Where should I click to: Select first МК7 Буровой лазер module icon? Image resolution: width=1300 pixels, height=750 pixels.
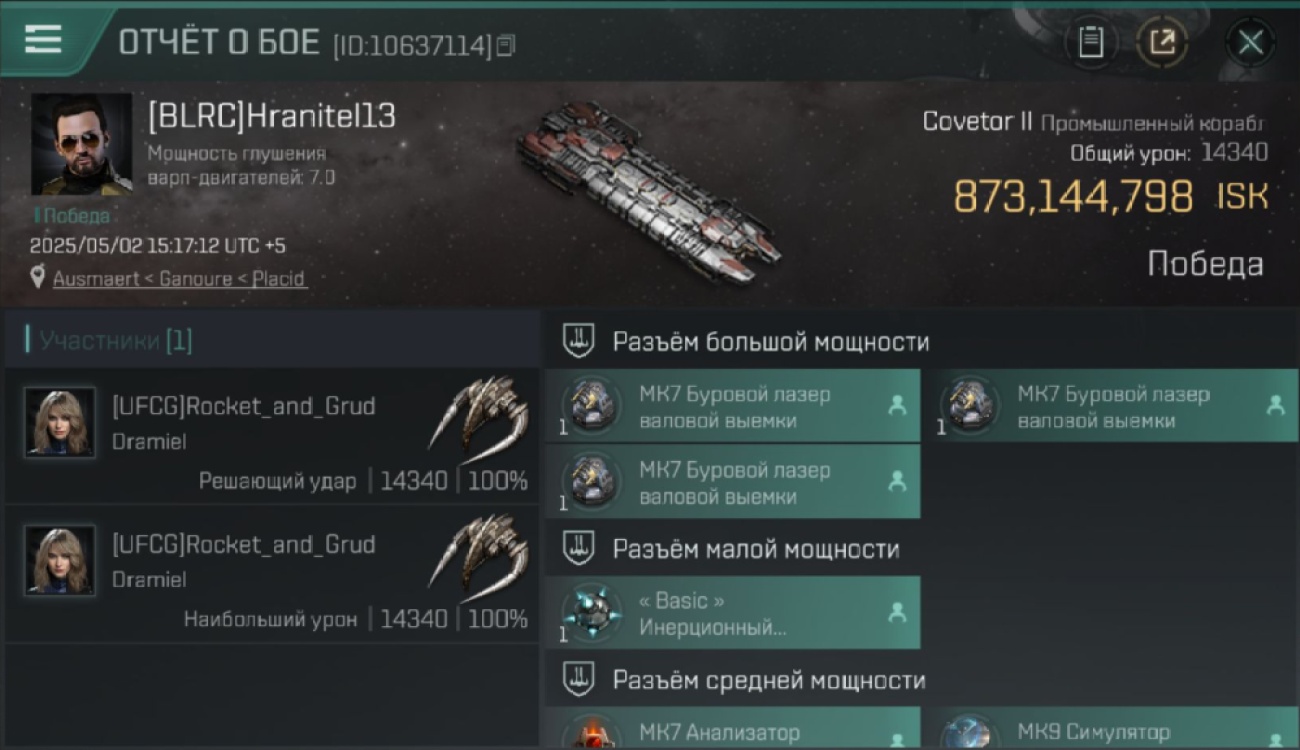[591, 405]
